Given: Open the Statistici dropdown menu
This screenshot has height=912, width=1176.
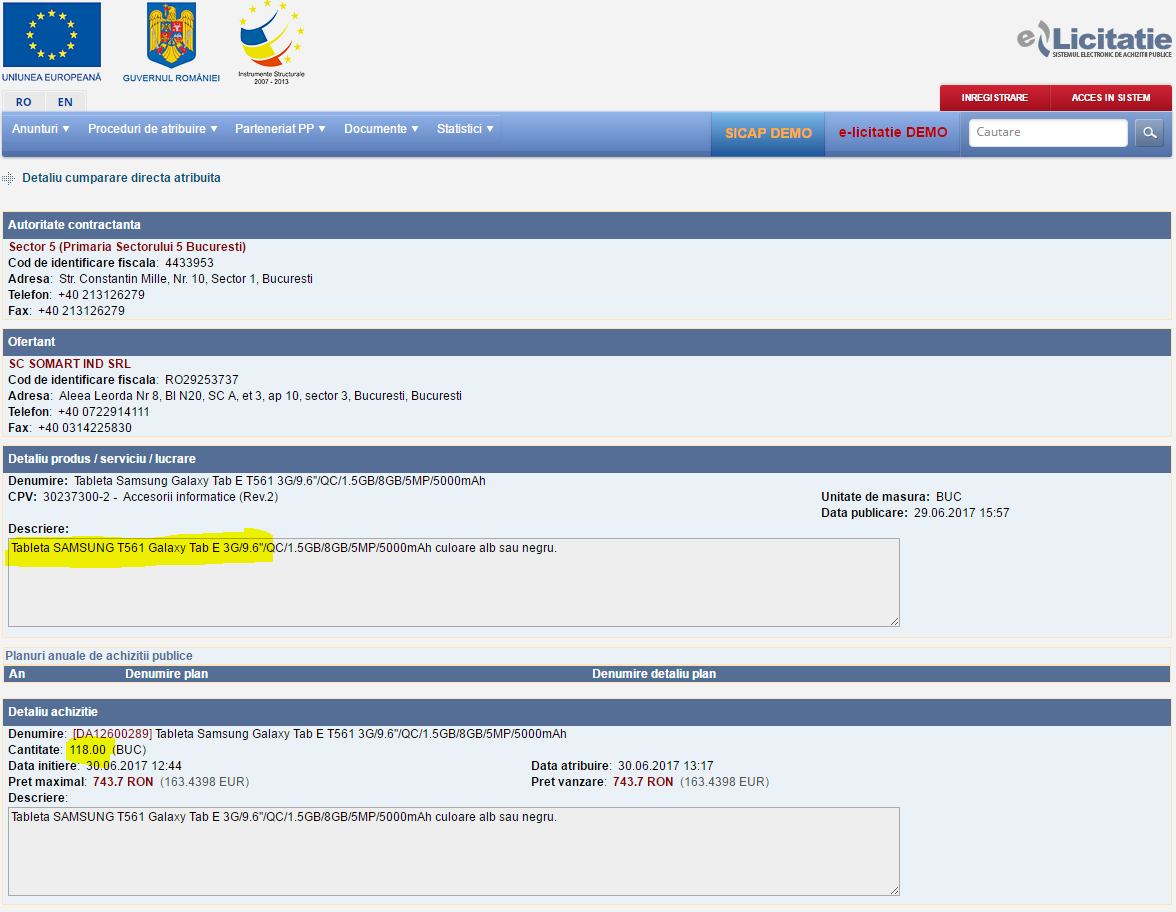Looking at the screenshot, I should (x=465, y=129).
